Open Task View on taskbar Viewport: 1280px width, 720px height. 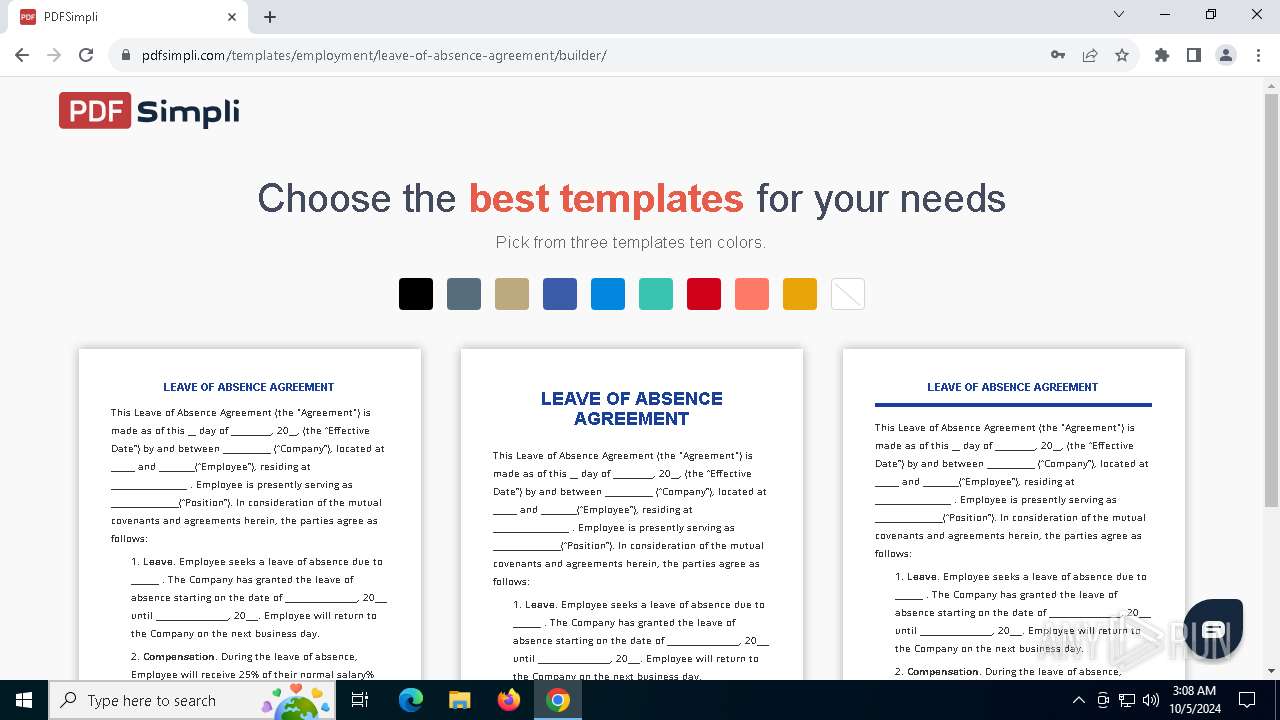[x=361, y=700]
